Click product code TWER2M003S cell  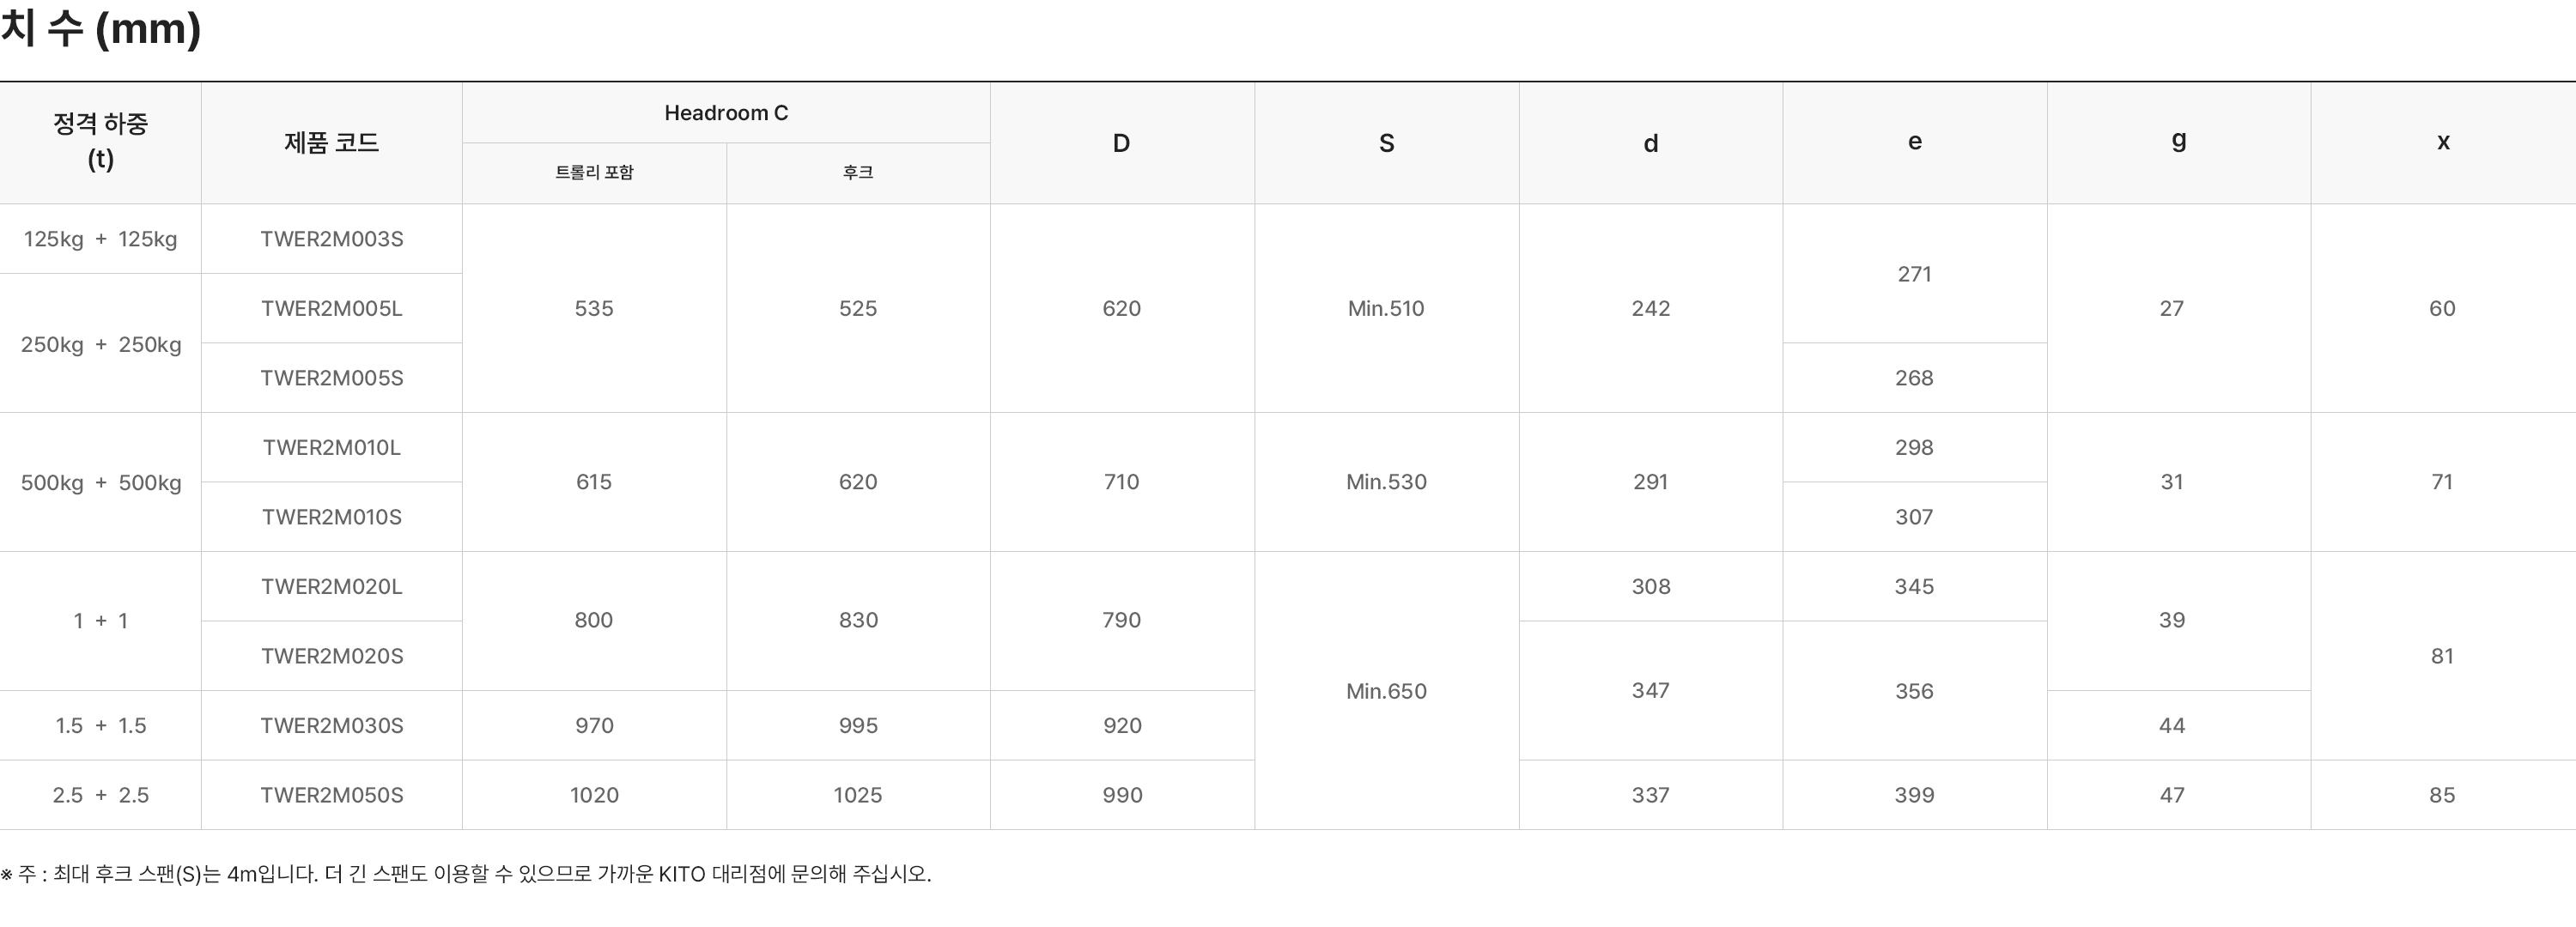click(x=331, y=239)
